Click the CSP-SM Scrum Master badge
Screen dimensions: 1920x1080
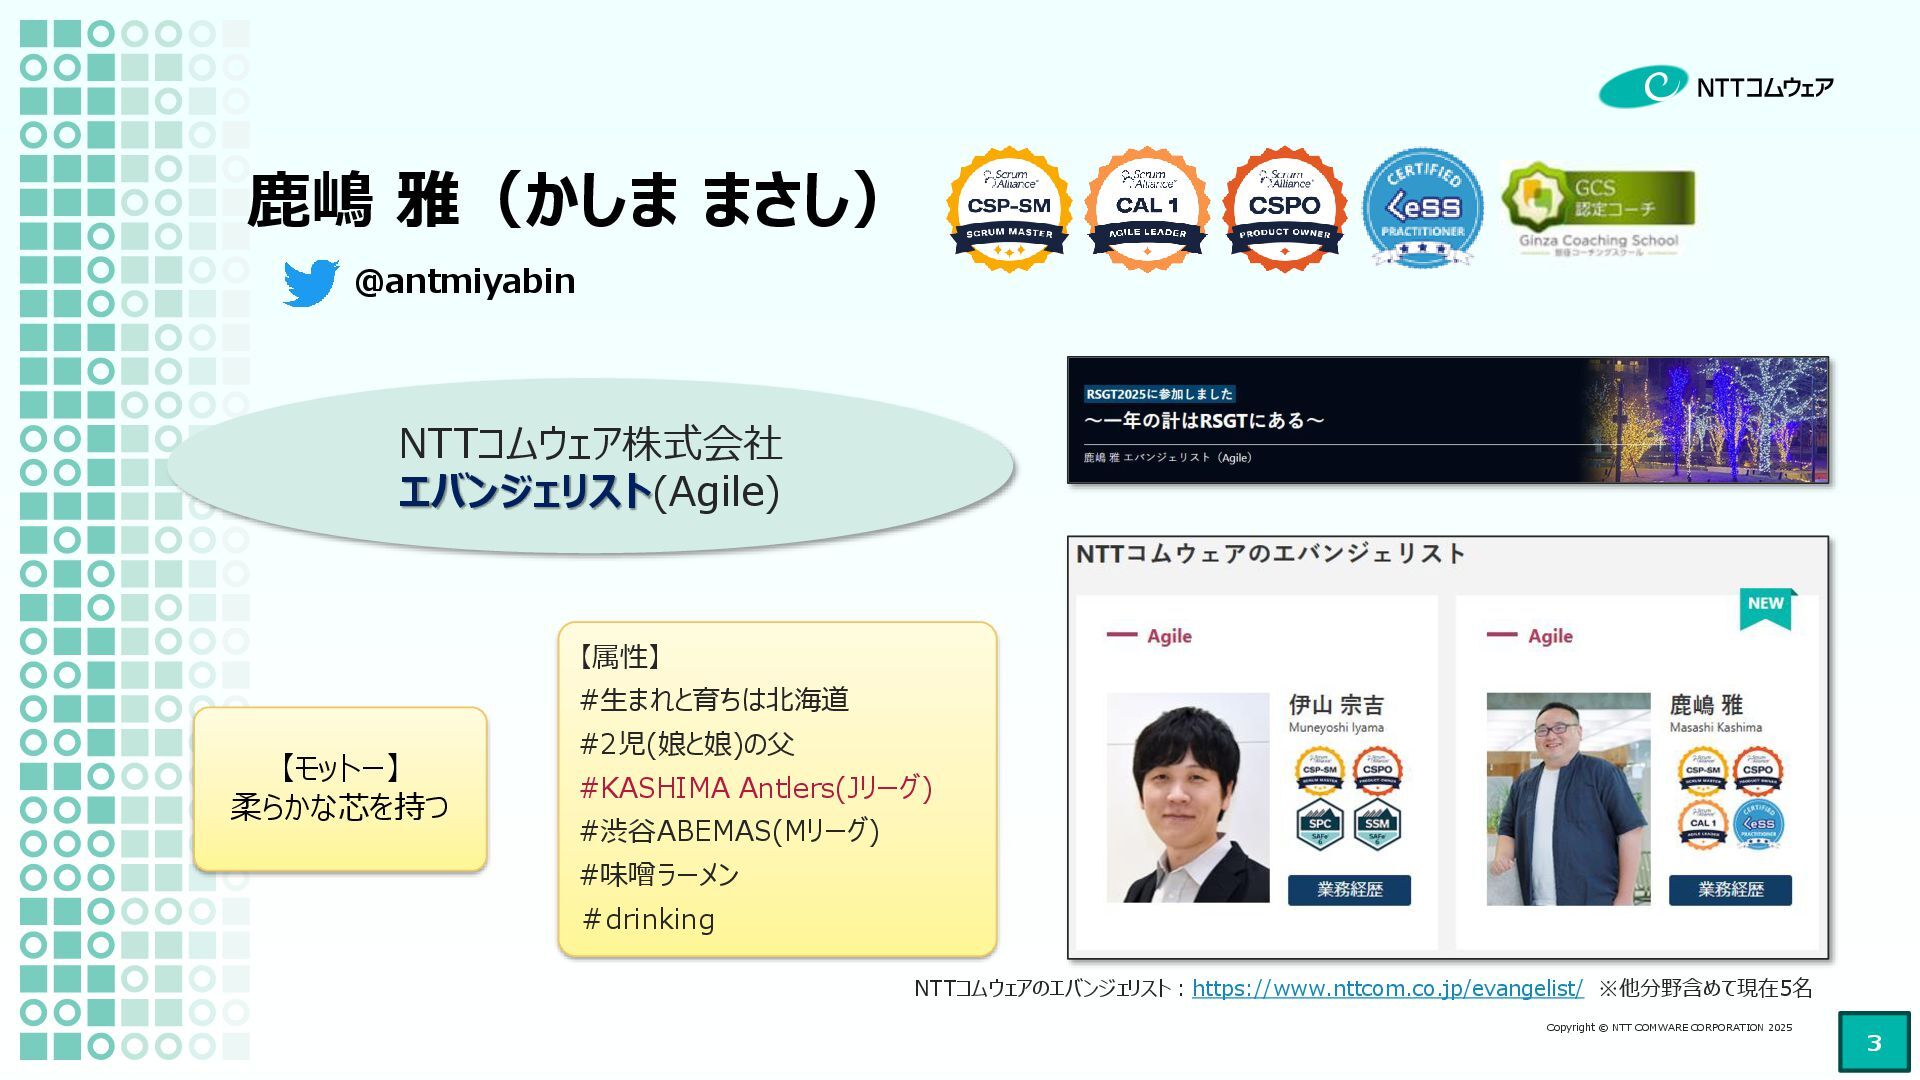tap(1009, 208)
